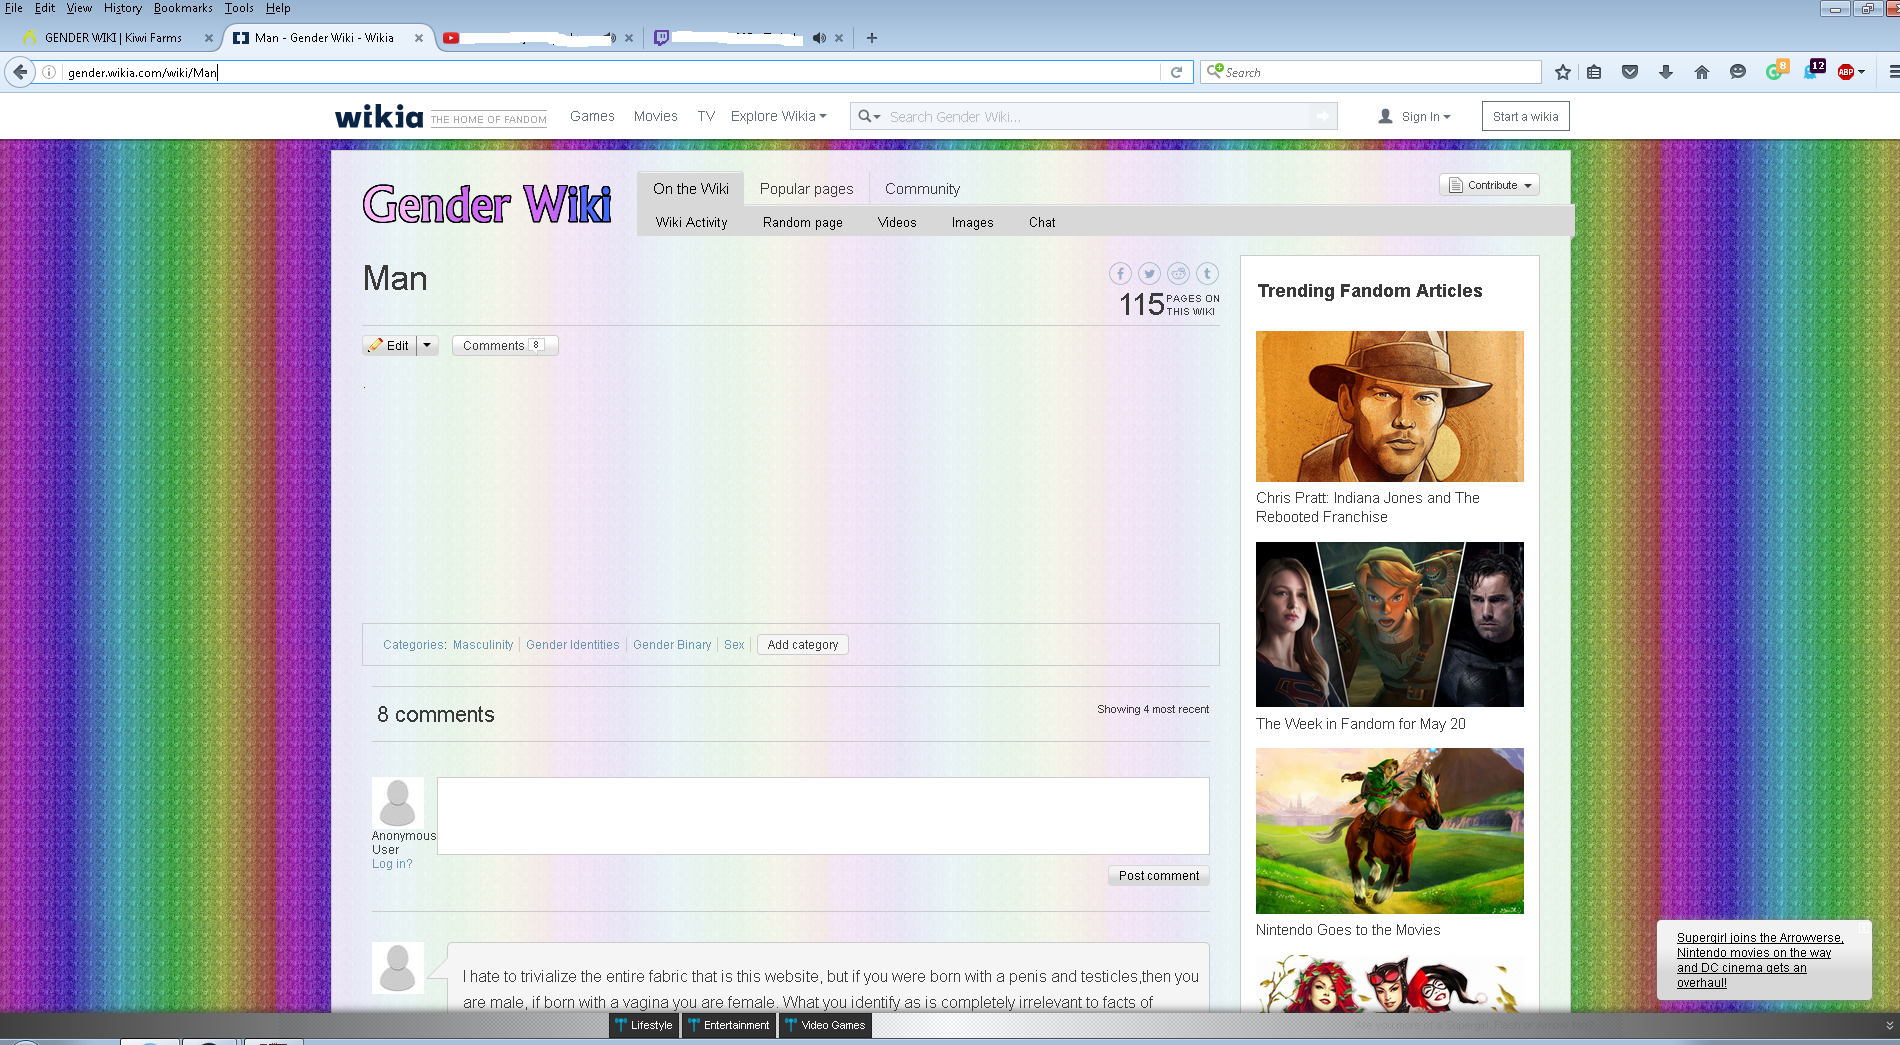Open the wiki Chat link
This screenshot has width=1900, height=1045.
point(1042,222)
